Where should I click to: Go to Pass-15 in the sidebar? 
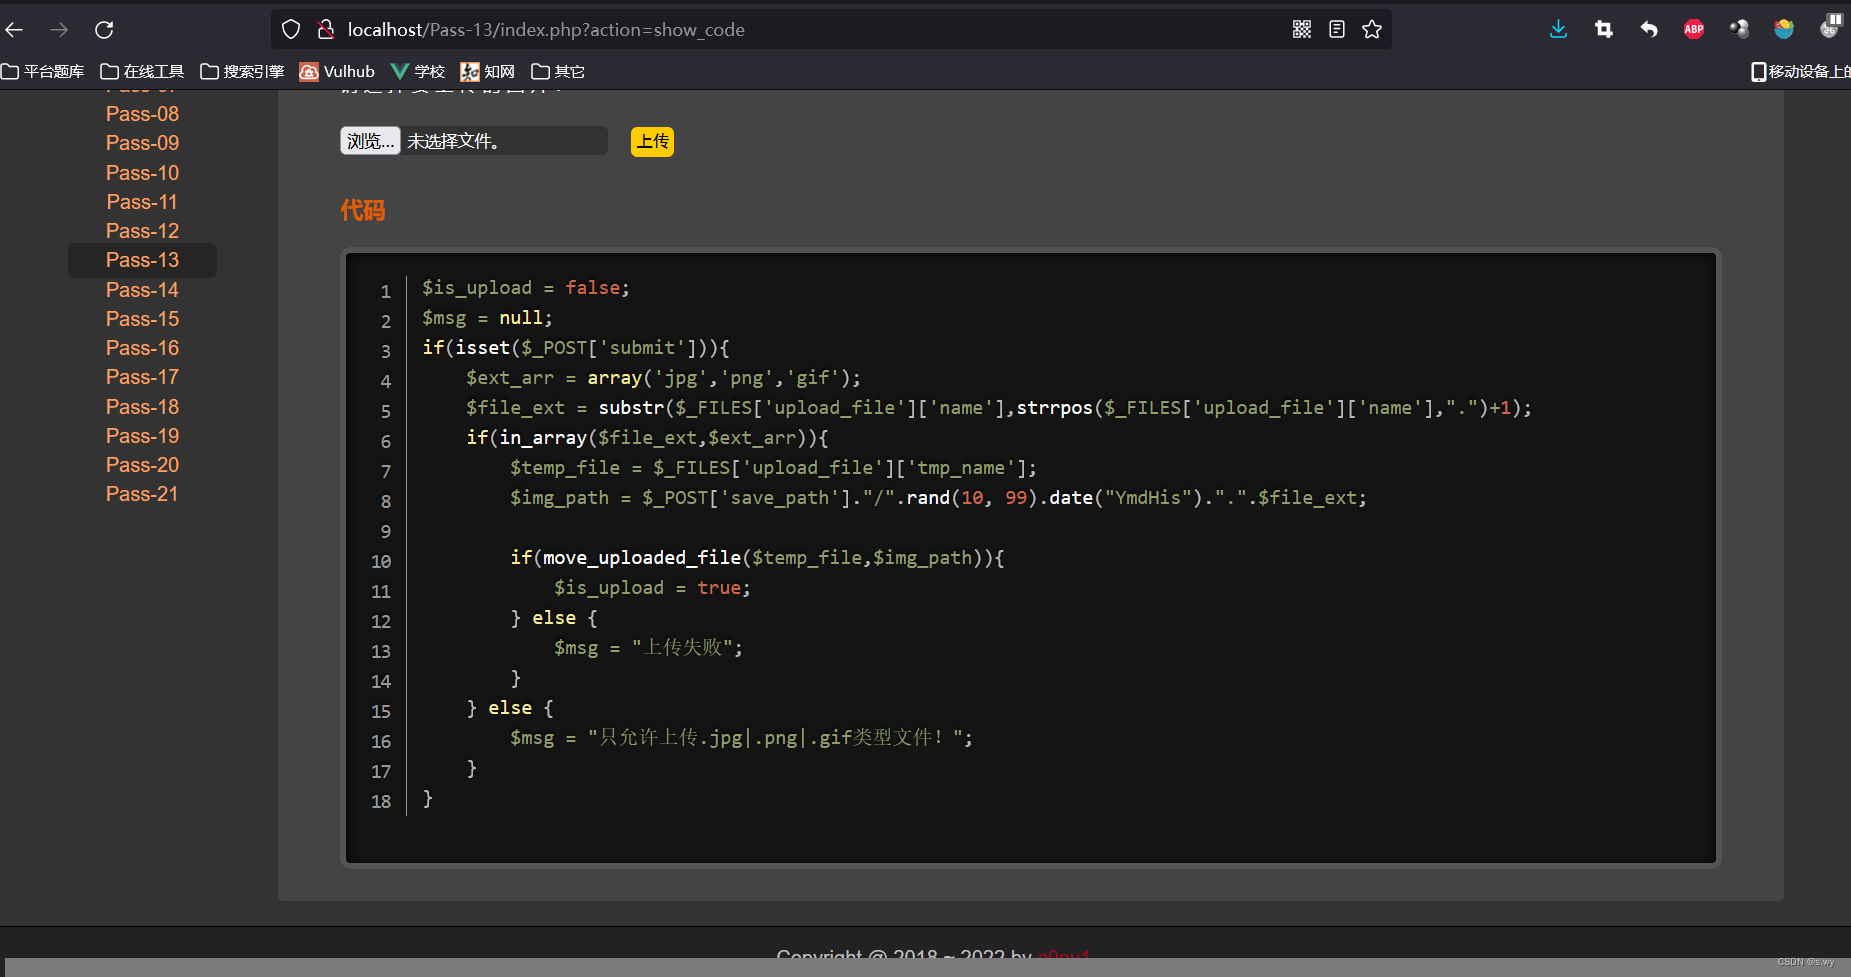[142, 319]
